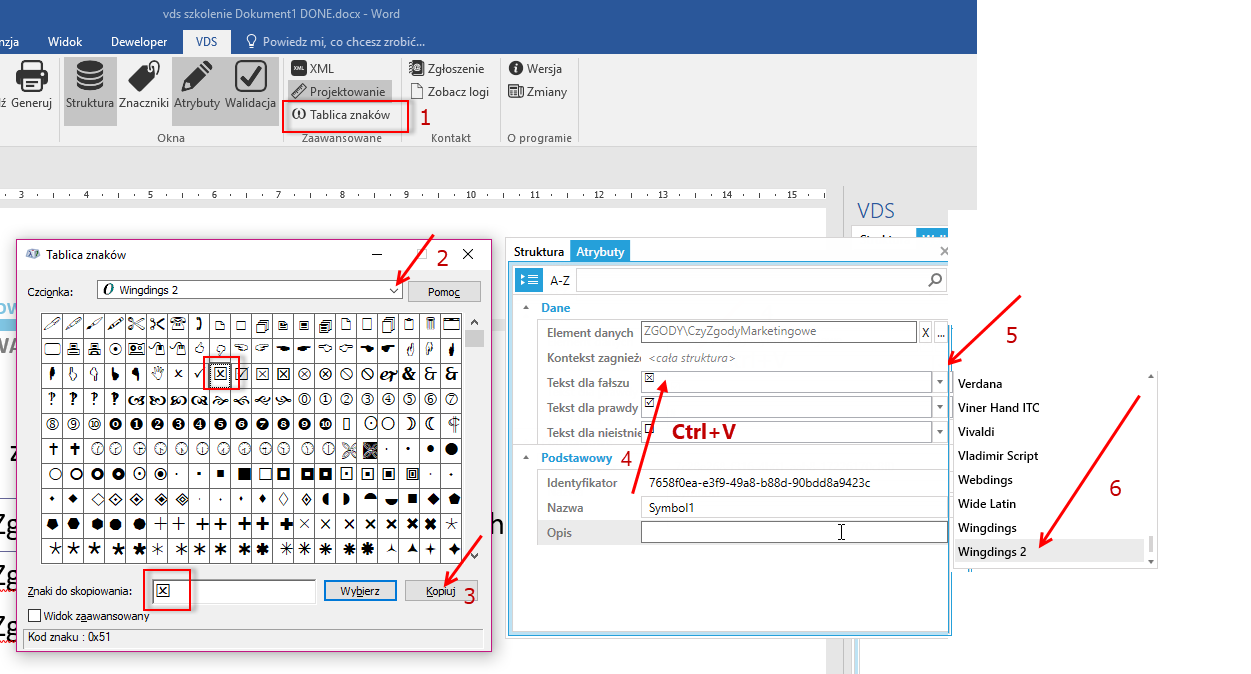This screenshot has height=674, width=1251.
Task: Collapse the Dane section
Action: 527,308
